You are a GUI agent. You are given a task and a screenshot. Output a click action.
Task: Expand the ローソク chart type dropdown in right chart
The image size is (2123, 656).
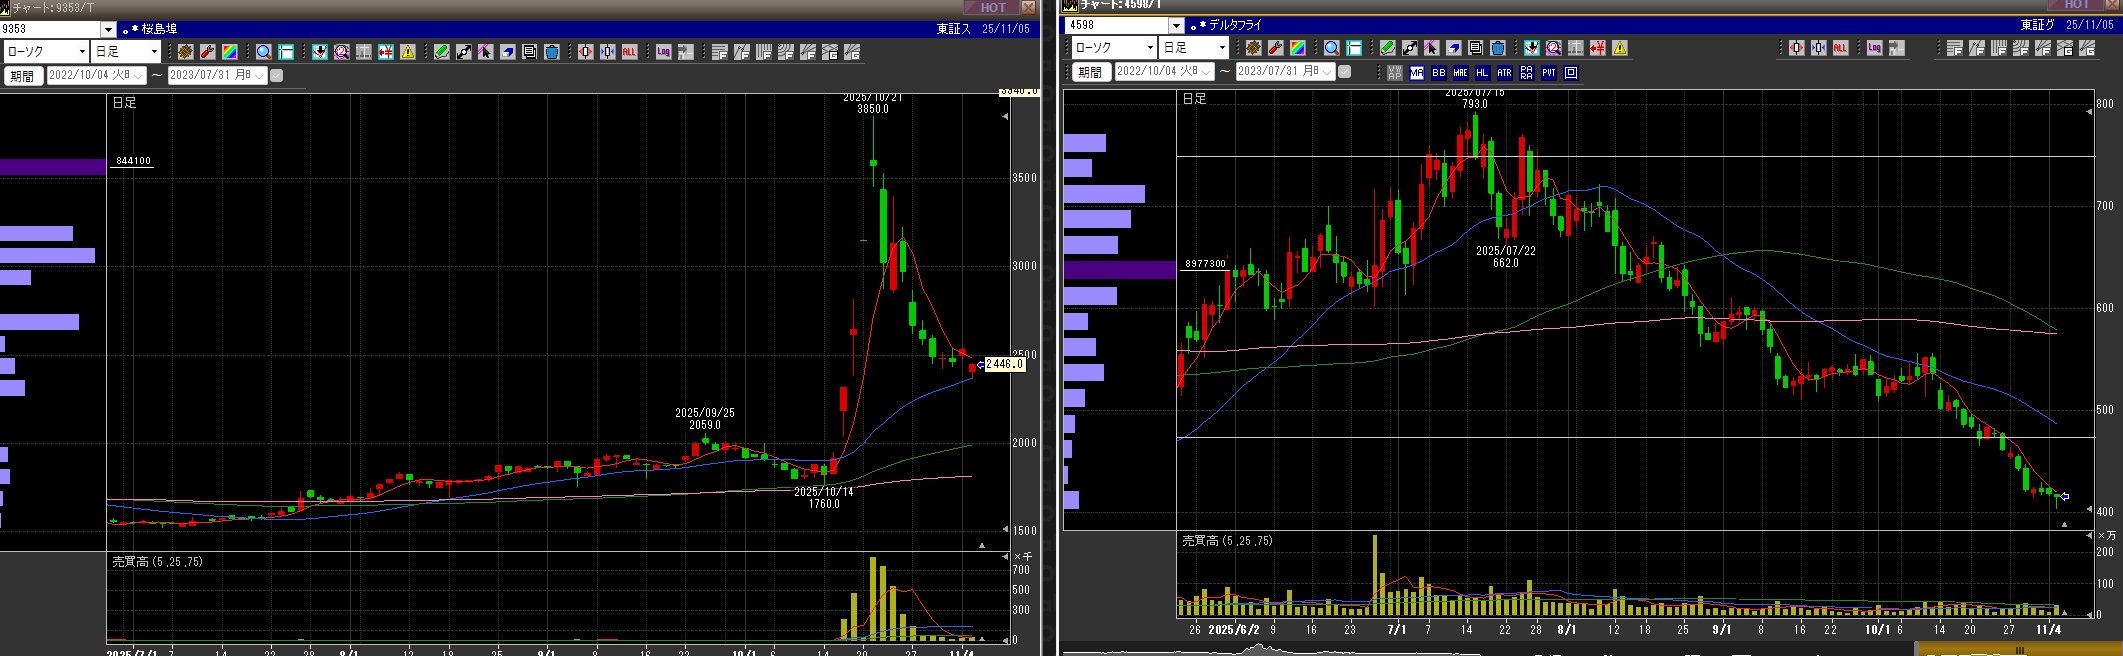(x=1150, y=48)
